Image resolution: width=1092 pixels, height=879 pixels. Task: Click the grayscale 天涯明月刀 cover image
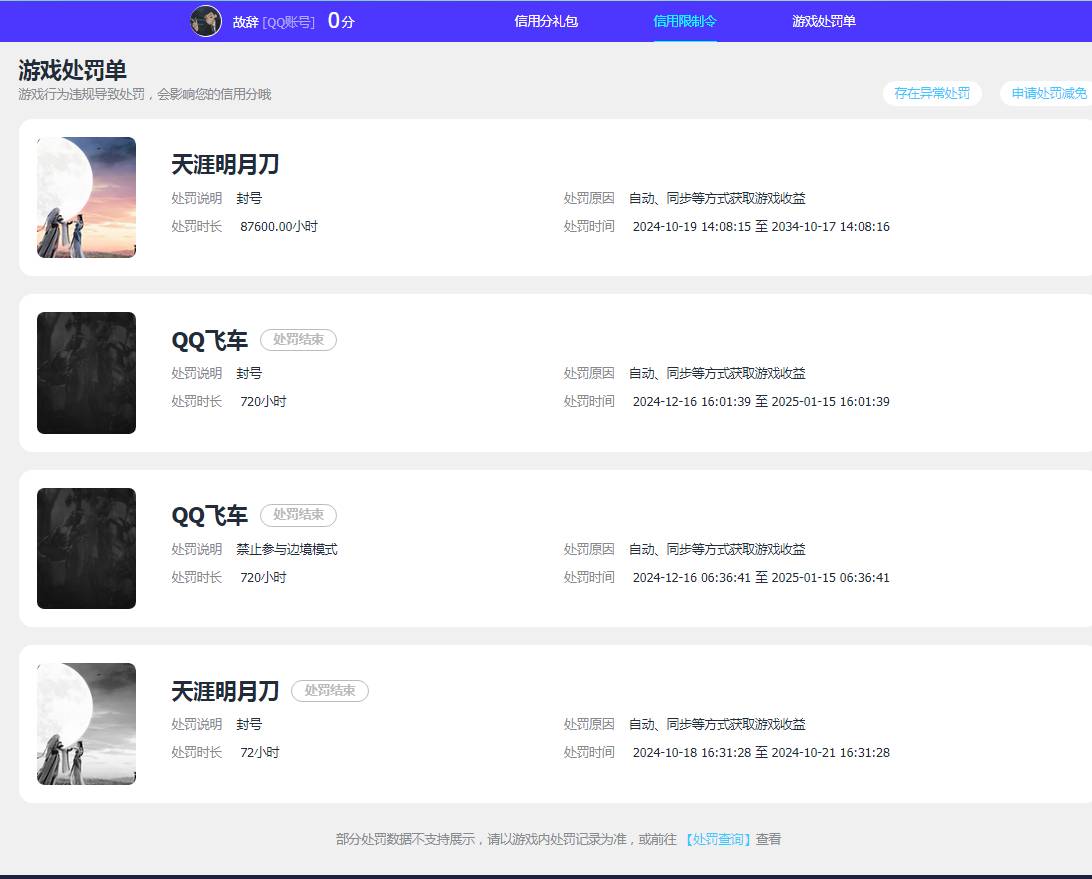coord(86,724)
